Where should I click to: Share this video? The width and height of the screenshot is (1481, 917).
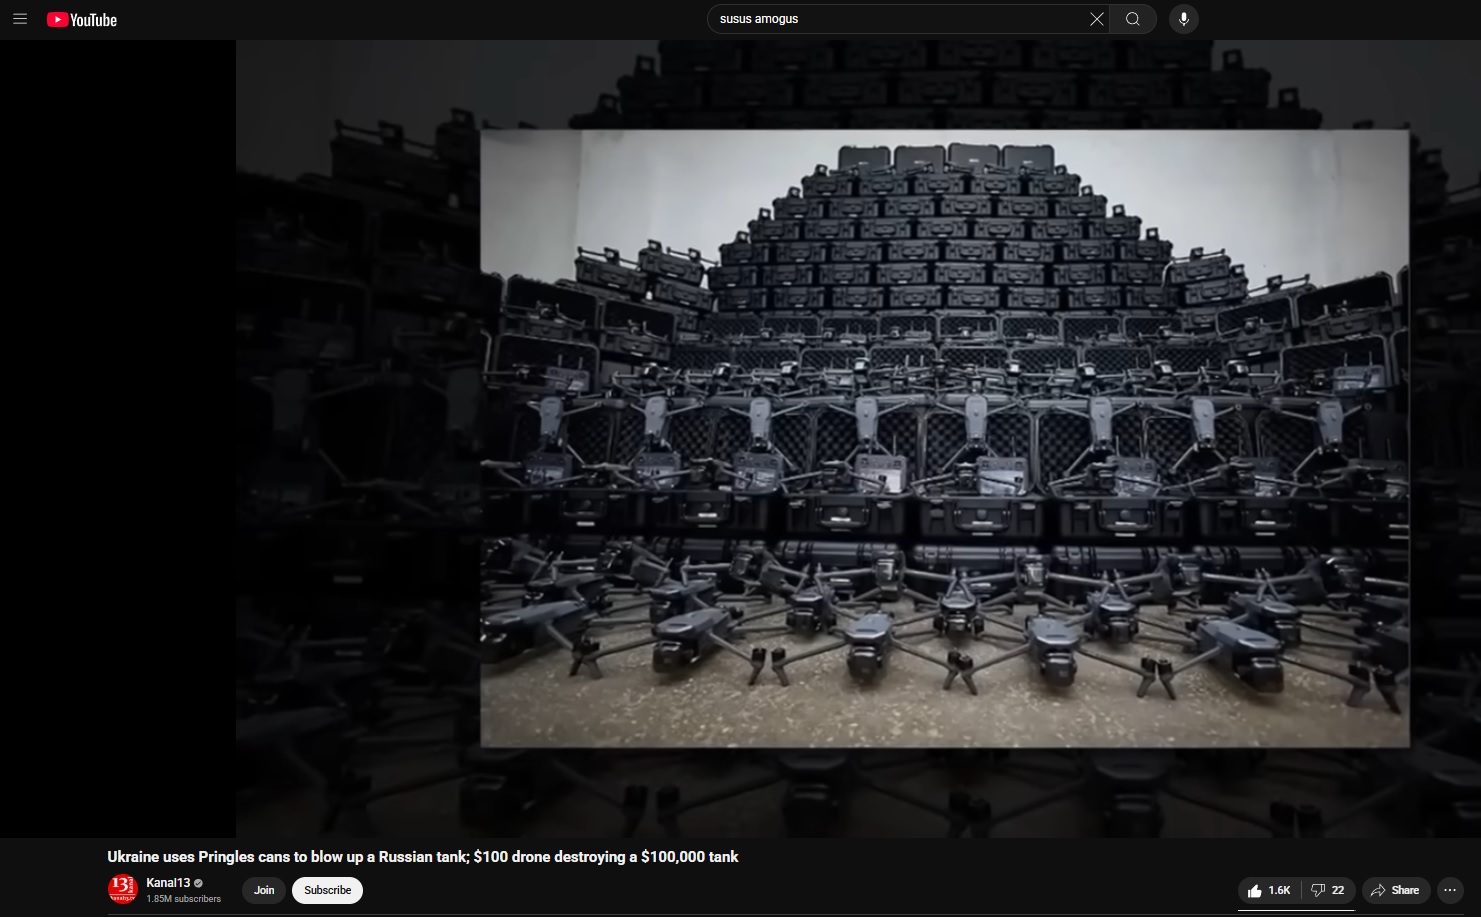(1396, 890)
